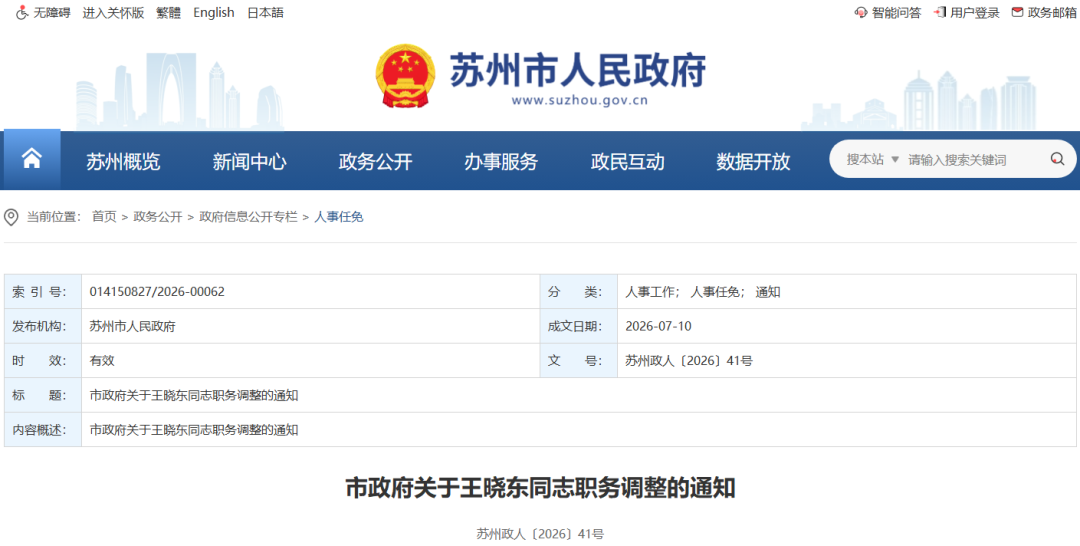The width and height of the screenshot is (1080, 546).
Task: Click the 索引号 label cell
Action: click(43, 292)
